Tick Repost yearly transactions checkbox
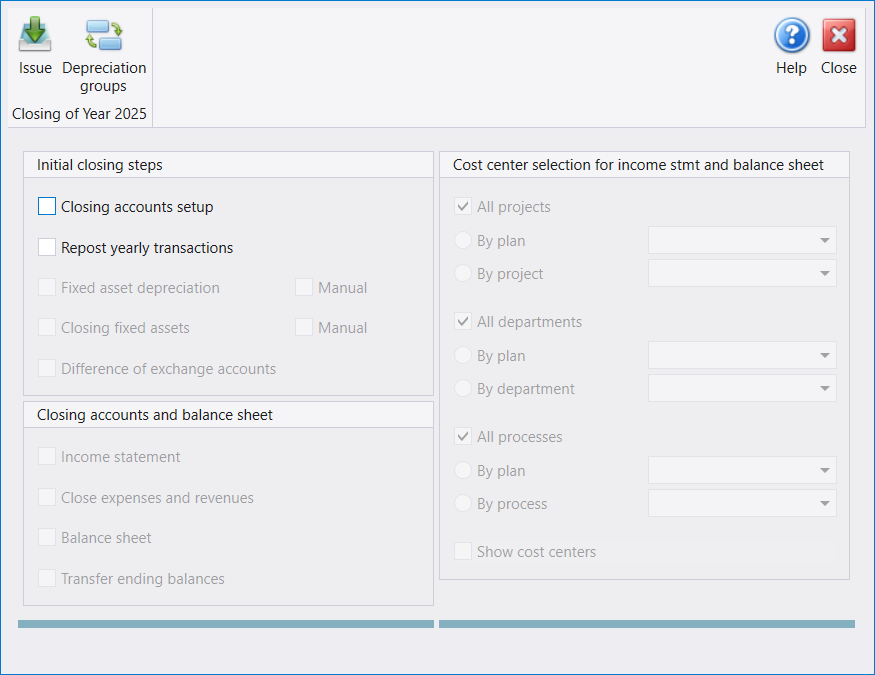Viewport: 875px width, 675px height. pos(47,247)
